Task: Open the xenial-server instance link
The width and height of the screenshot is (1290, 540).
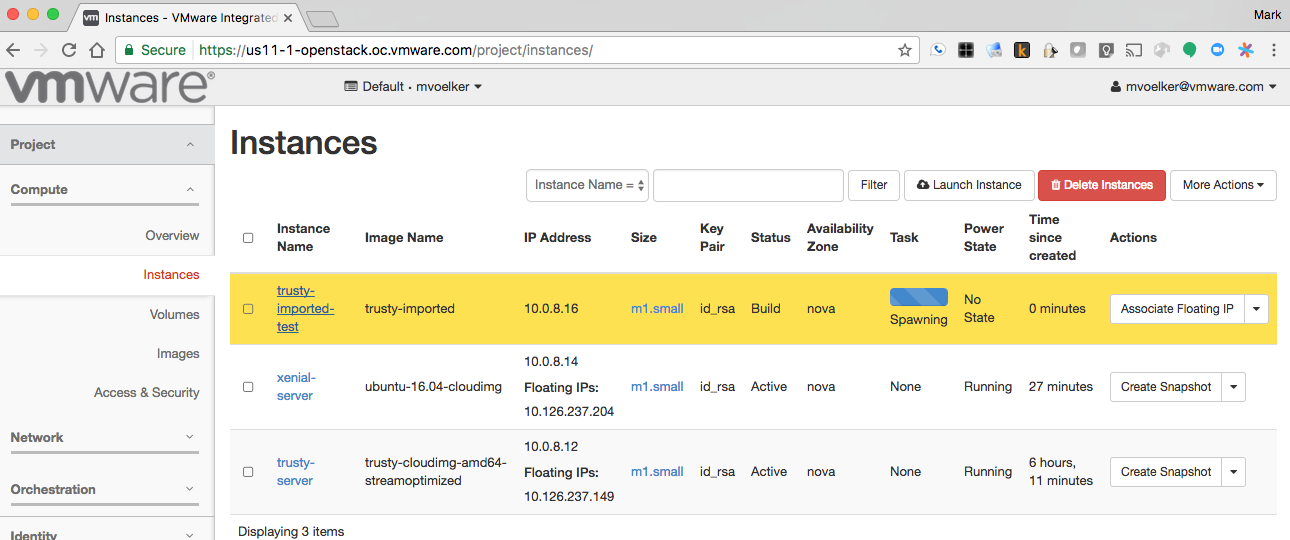Action: 295,387
